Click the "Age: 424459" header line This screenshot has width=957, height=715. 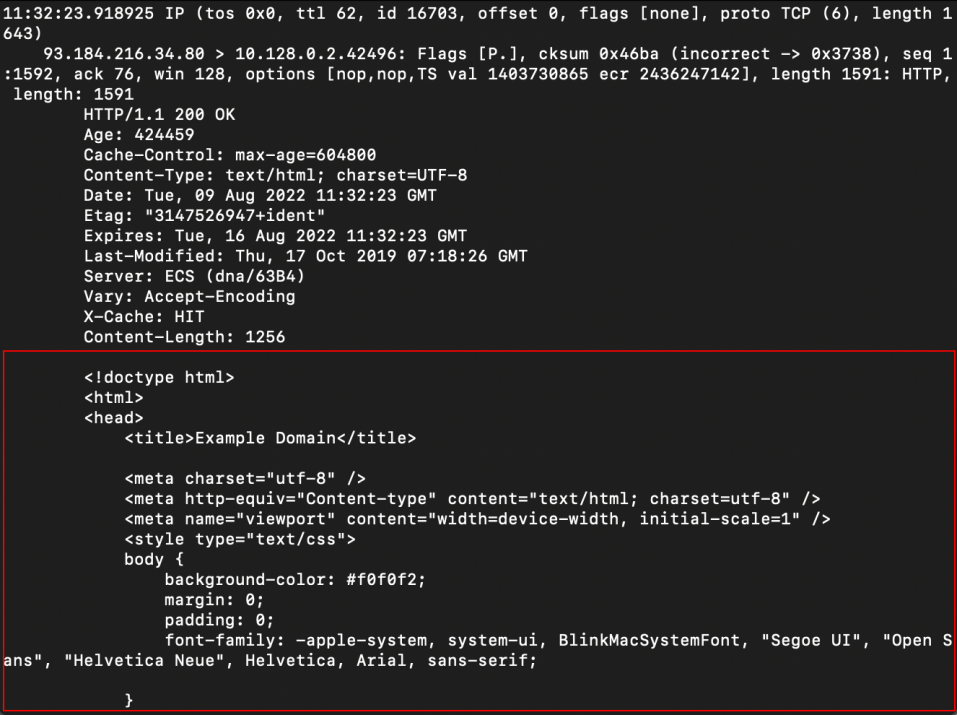point(139,135)
